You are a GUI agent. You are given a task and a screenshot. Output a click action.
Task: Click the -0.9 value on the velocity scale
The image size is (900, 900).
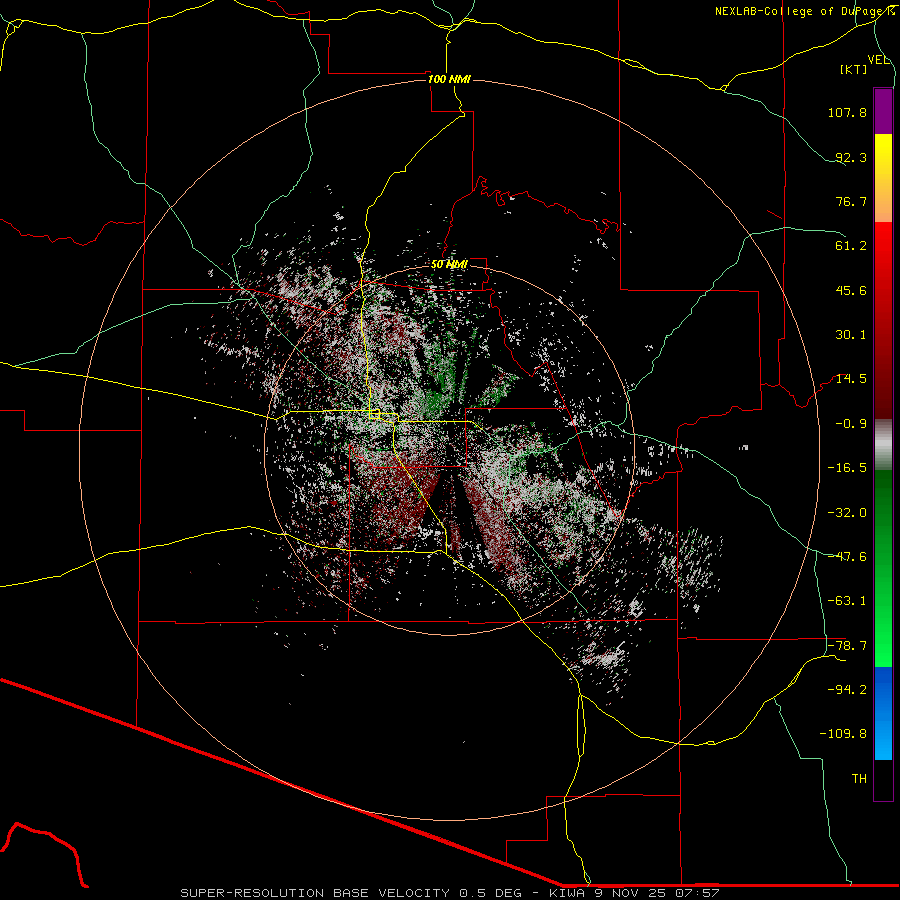pos(851,424)
